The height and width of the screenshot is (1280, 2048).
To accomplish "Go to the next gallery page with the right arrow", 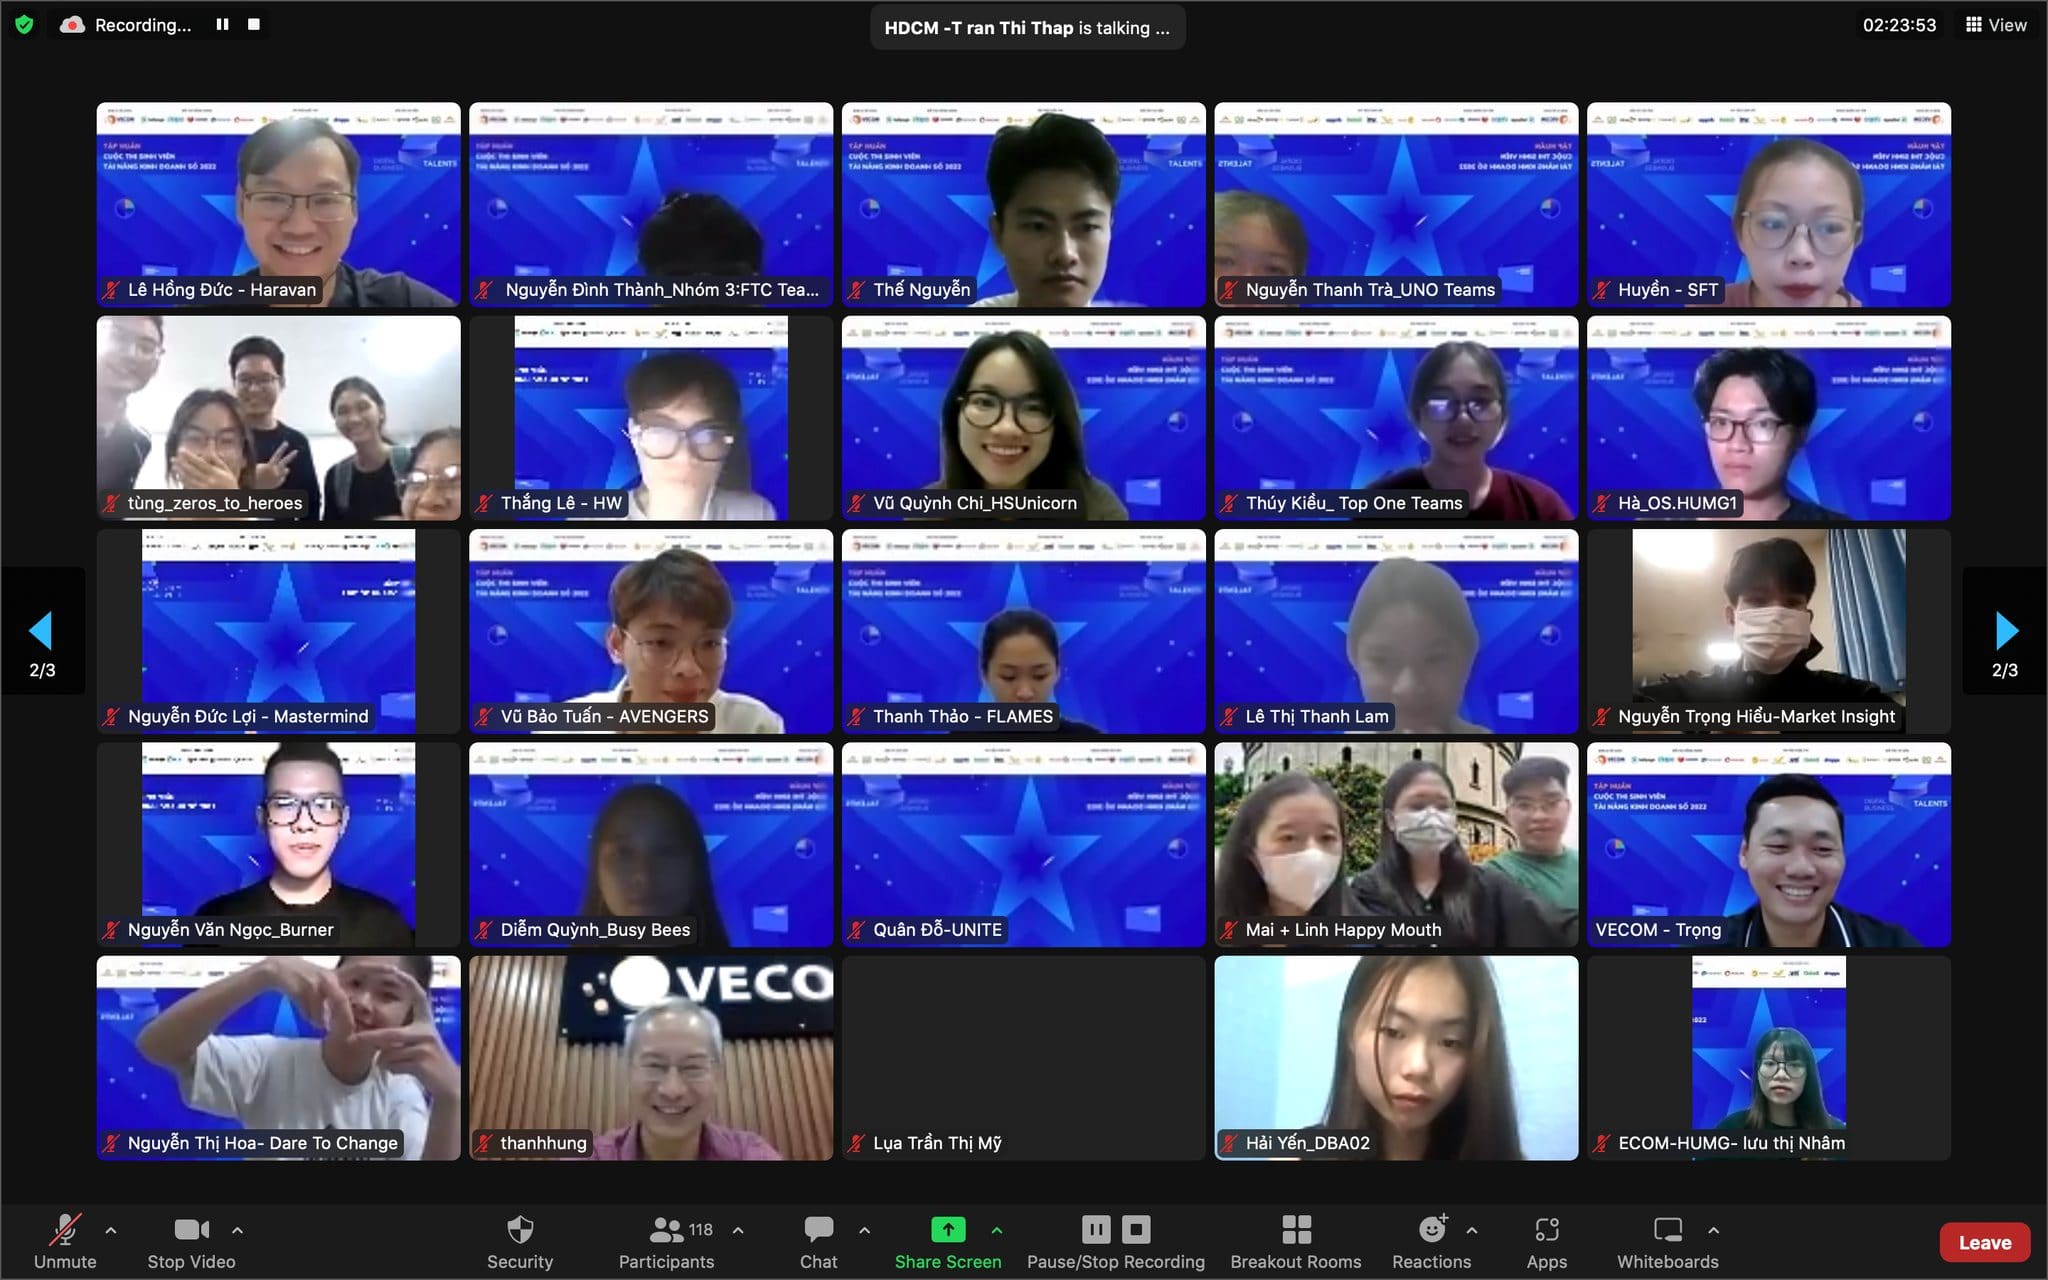I will (2005, 631).
